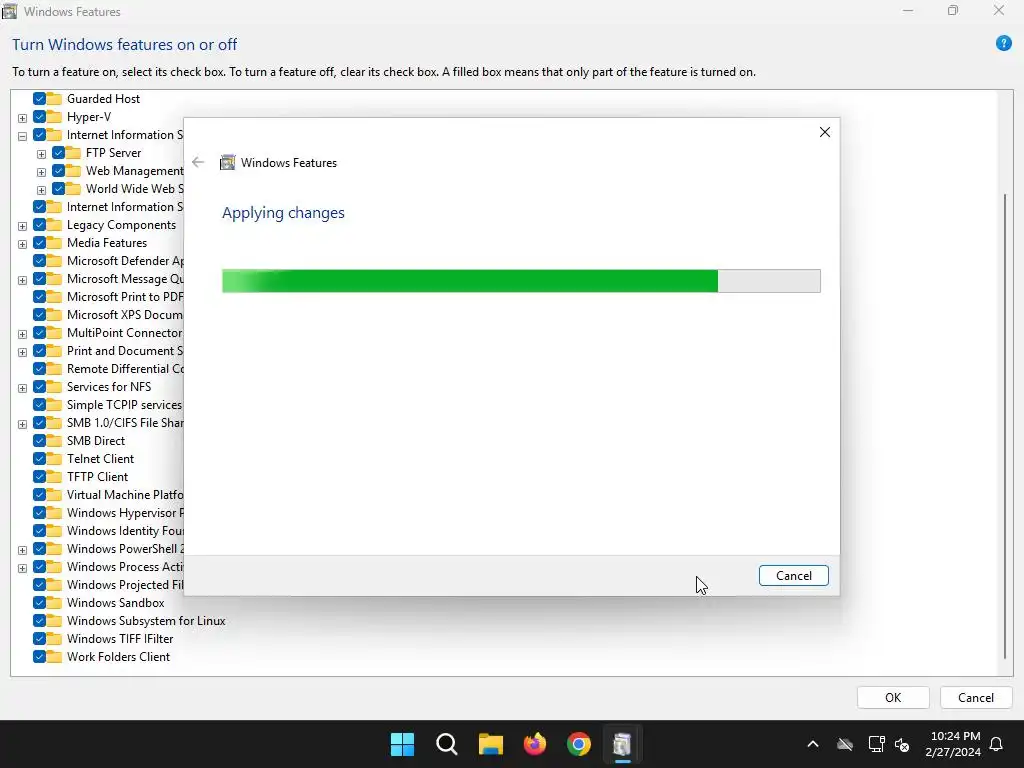Open taskbar Search

click(x=447, y=744)
